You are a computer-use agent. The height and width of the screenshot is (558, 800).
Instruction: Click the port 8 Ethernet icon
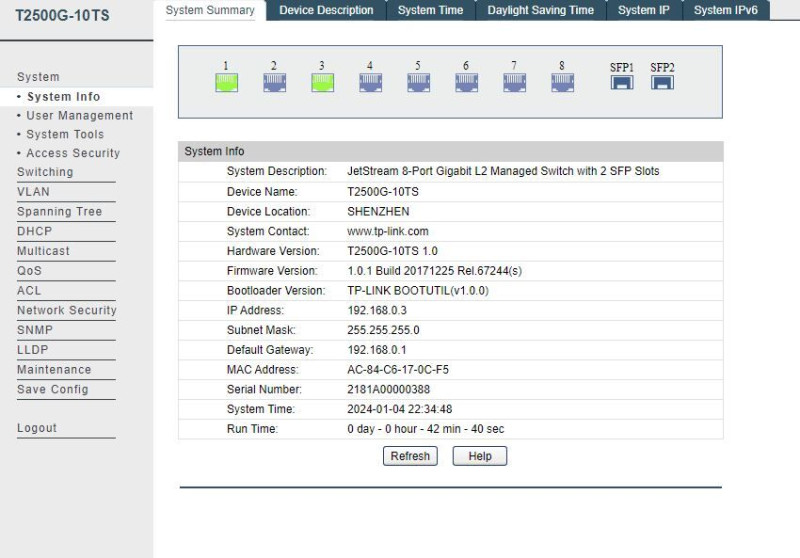click(x=562, y=83)
